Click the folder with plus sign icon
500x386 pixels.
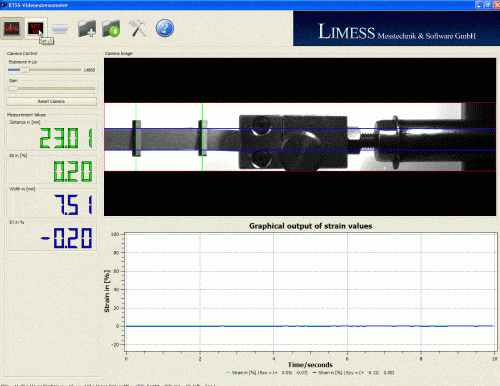[87, 28]
